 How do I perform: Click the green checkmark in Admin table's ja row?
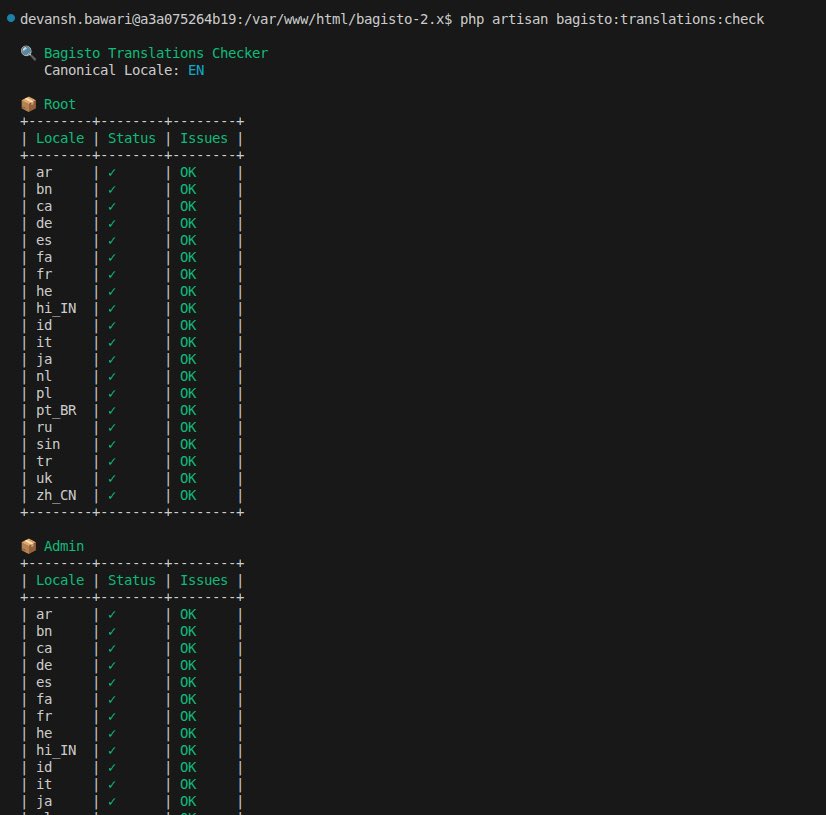[x=112, y=801]
